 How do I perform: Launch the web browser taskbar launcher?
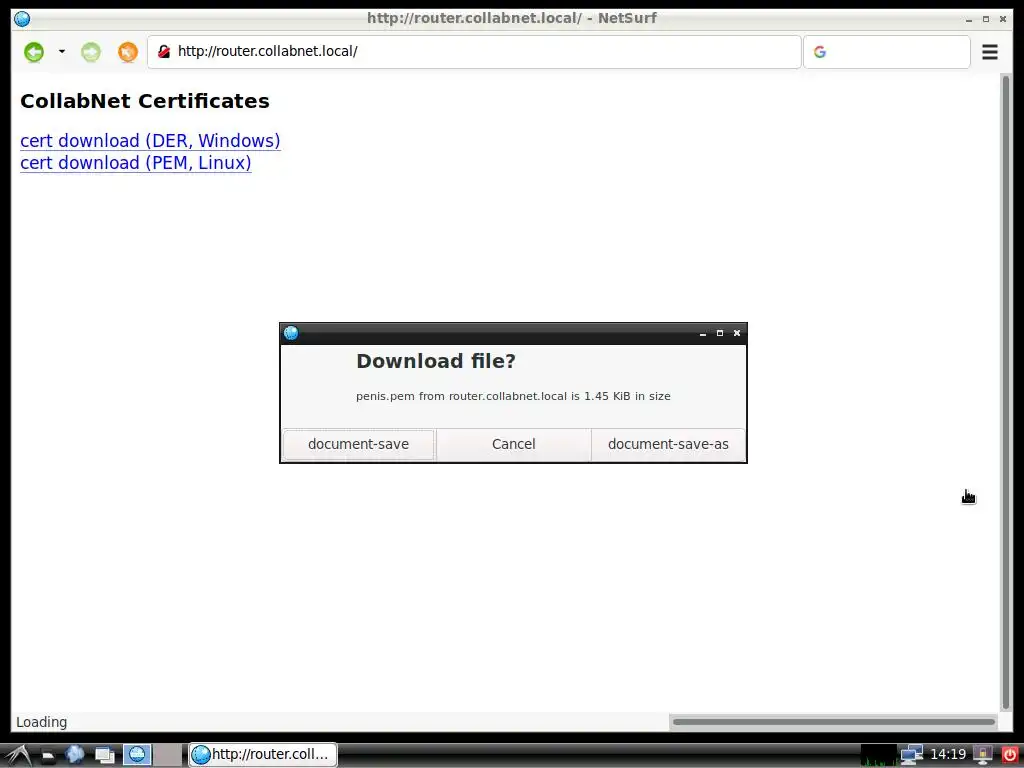click(x=75, y=755)
